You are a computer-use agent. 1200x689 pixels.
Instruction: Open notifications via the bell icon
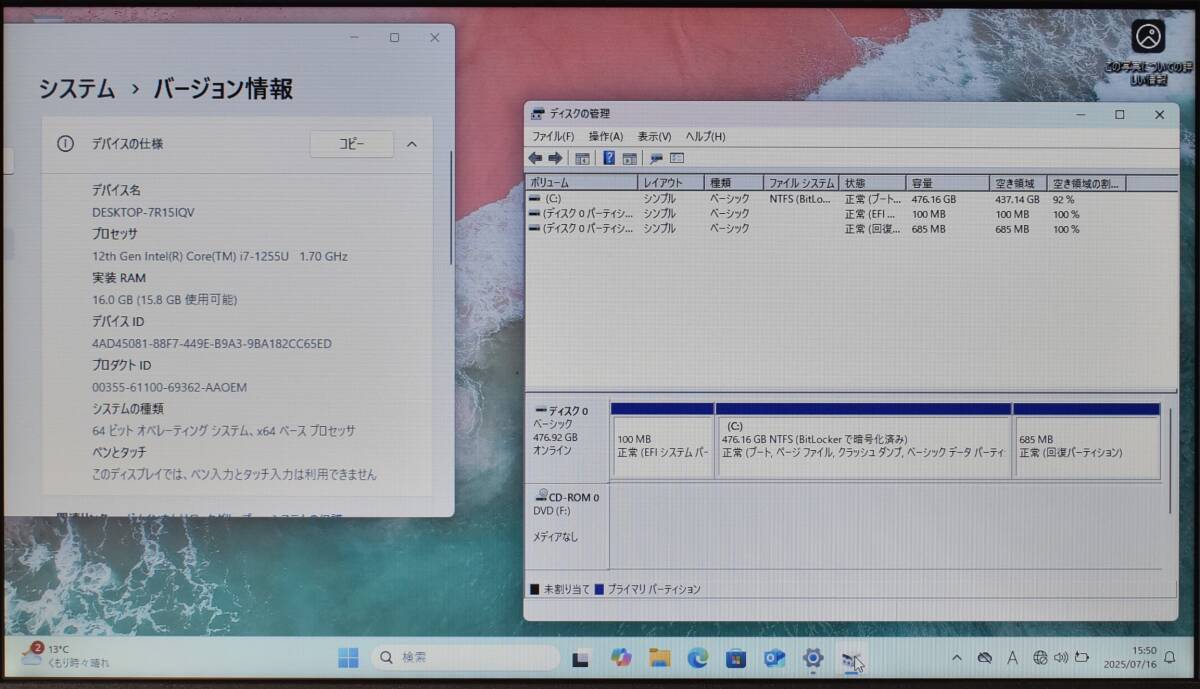click(x=1169, y=657)
